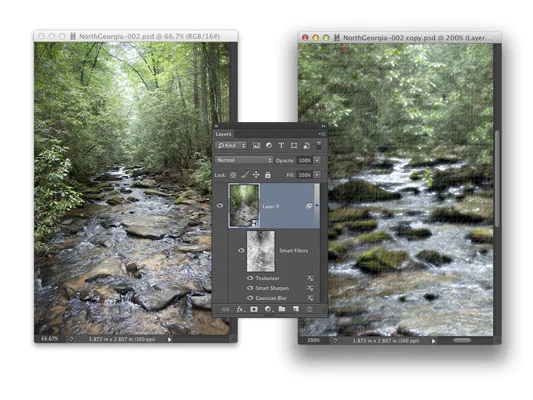533x400 pixels.
Task: Click document size info in NorthGeorgia-002.psd status bar
Action: [x=122, y=339]
